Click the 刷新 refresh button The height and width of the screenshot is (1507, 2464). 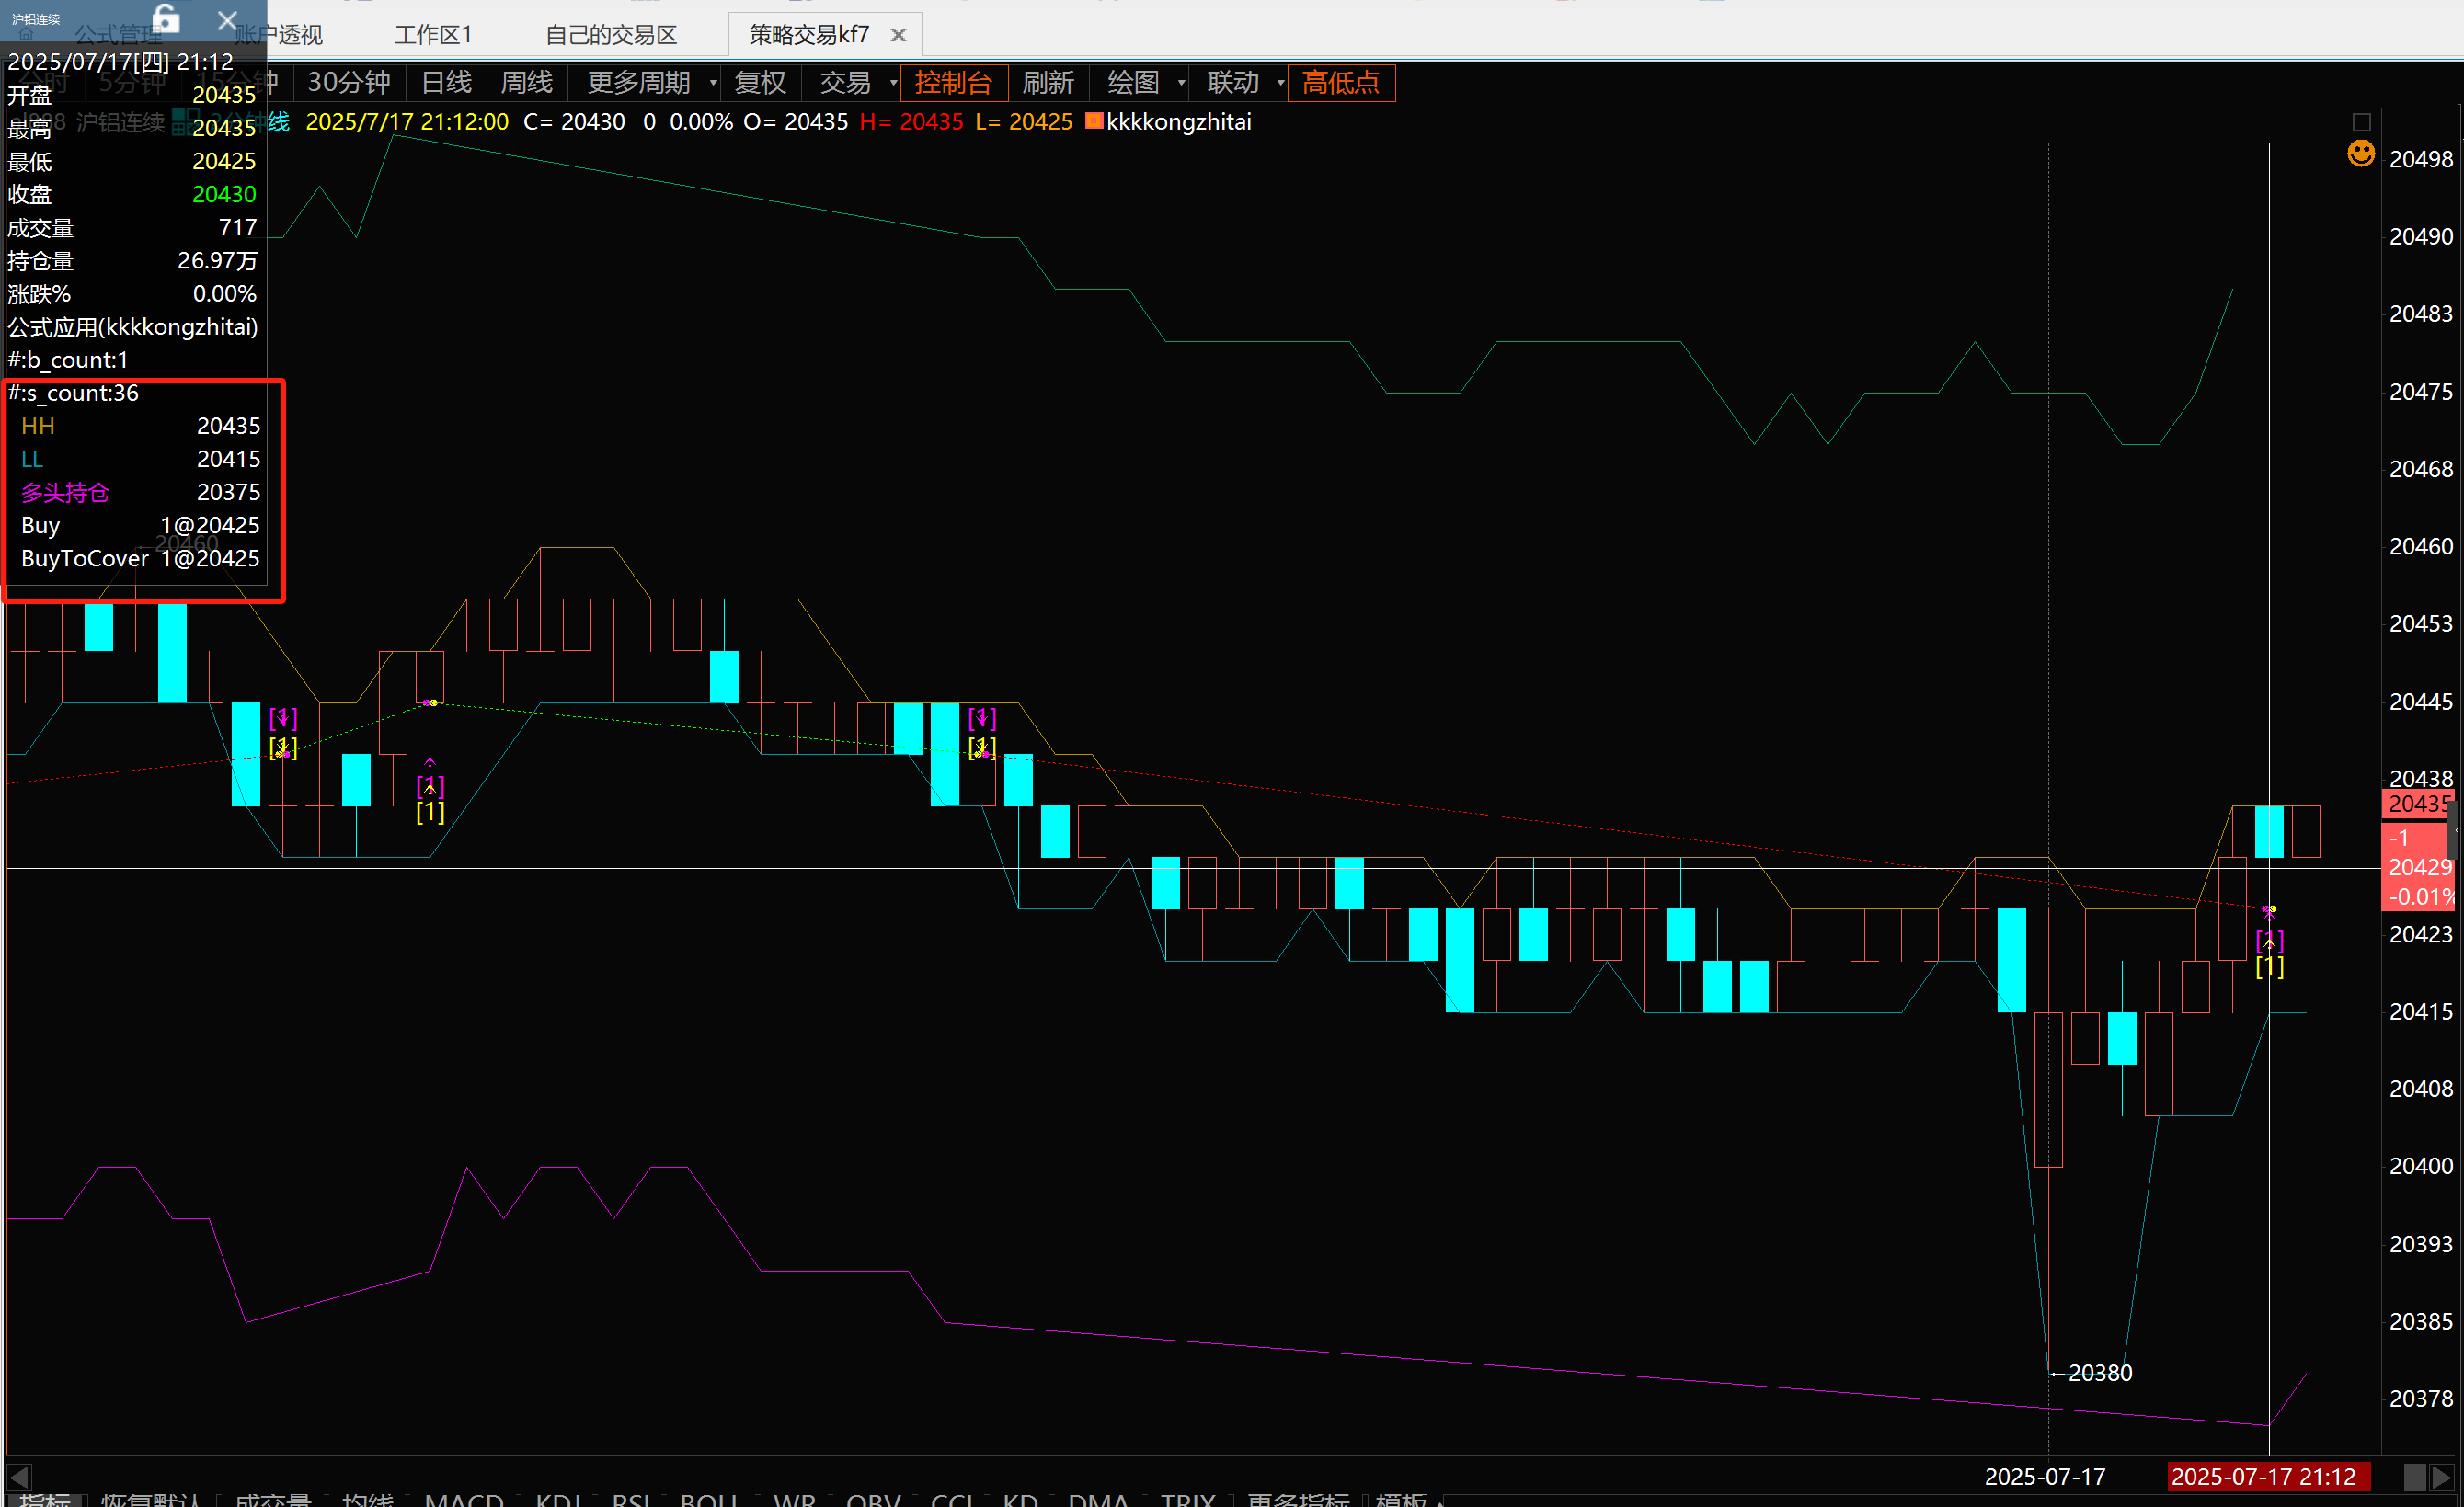1048,82
